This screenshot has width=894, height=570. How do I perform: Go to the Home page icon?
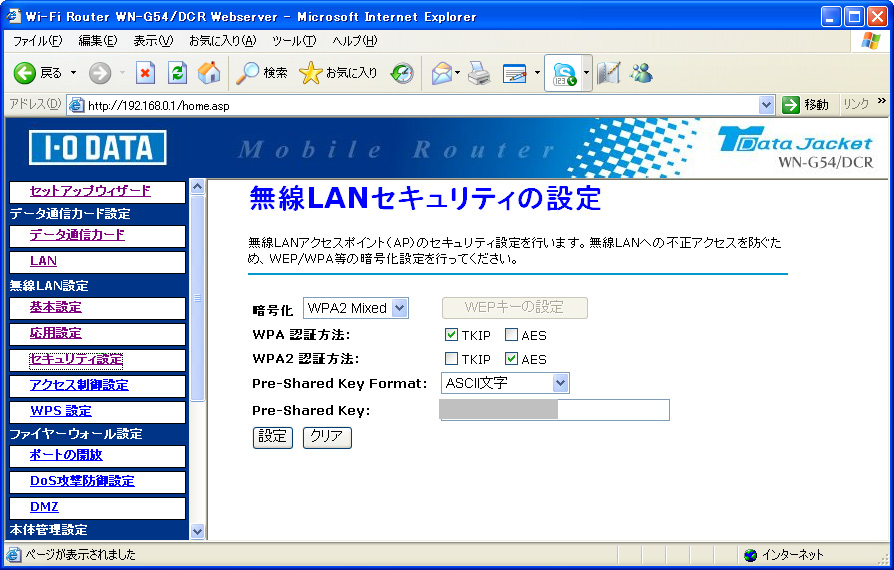point(209,73)
